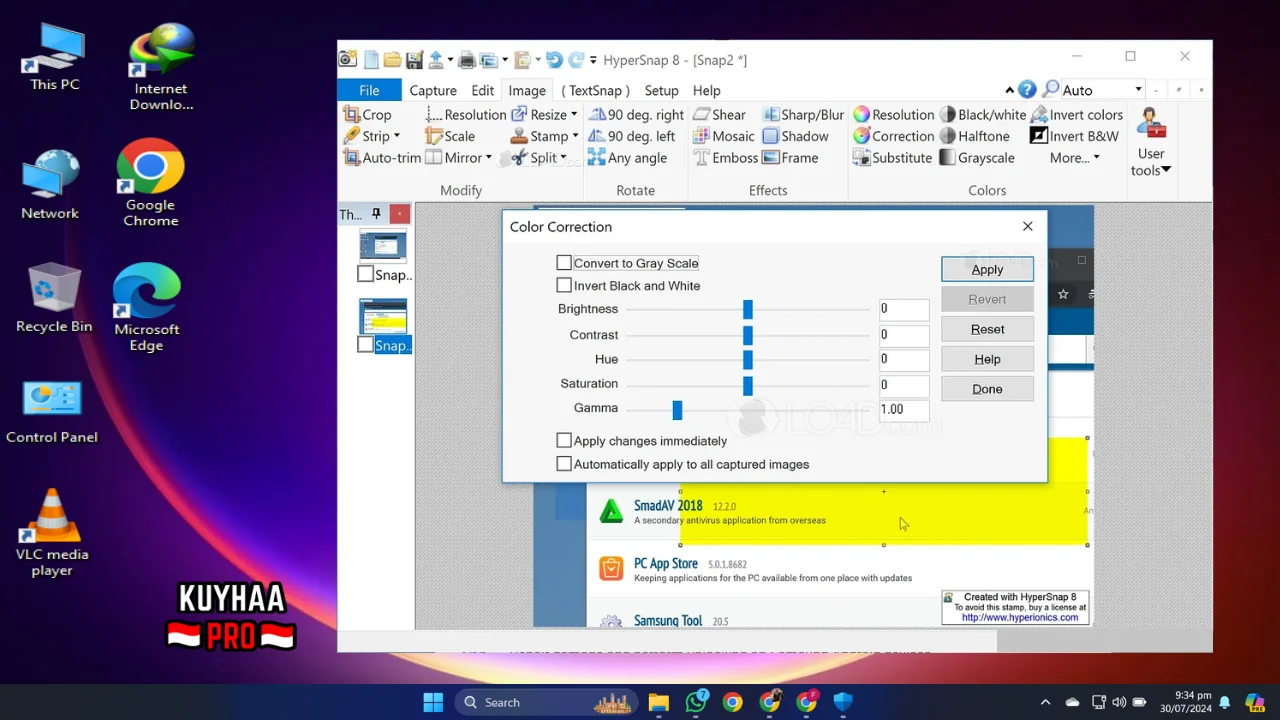Tick the first Snap thumbnail checkbox

coord(366,274)
